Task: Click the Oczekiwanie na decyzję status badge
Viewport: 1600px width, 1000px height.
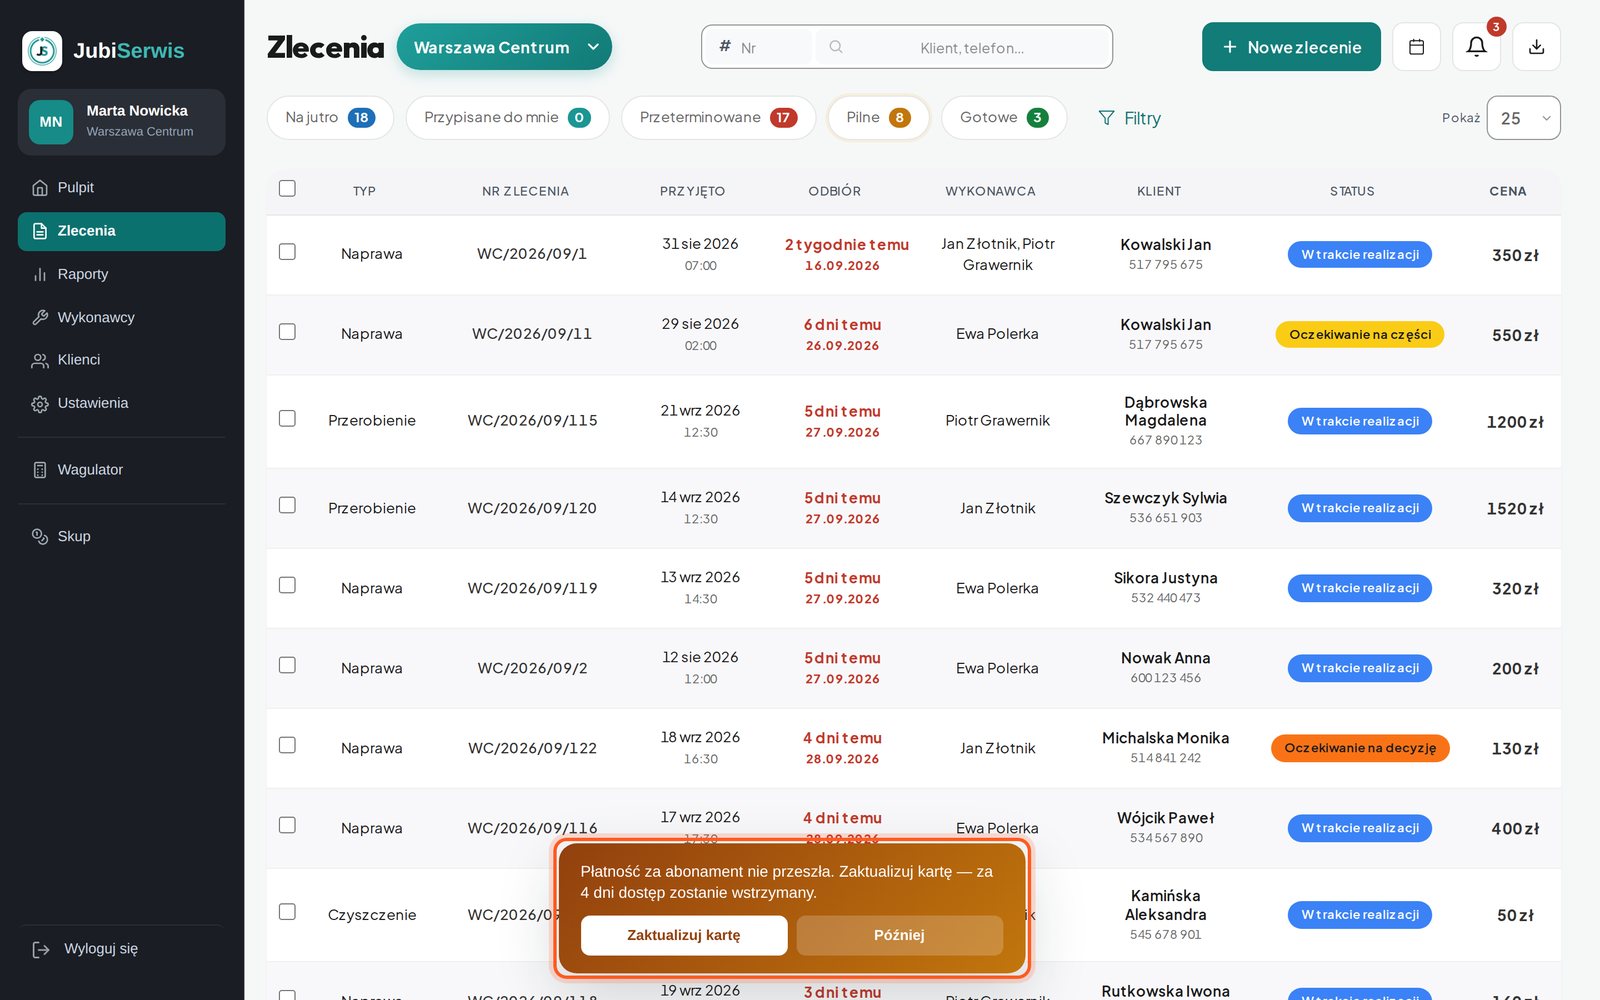Action: coord(1360,748)
